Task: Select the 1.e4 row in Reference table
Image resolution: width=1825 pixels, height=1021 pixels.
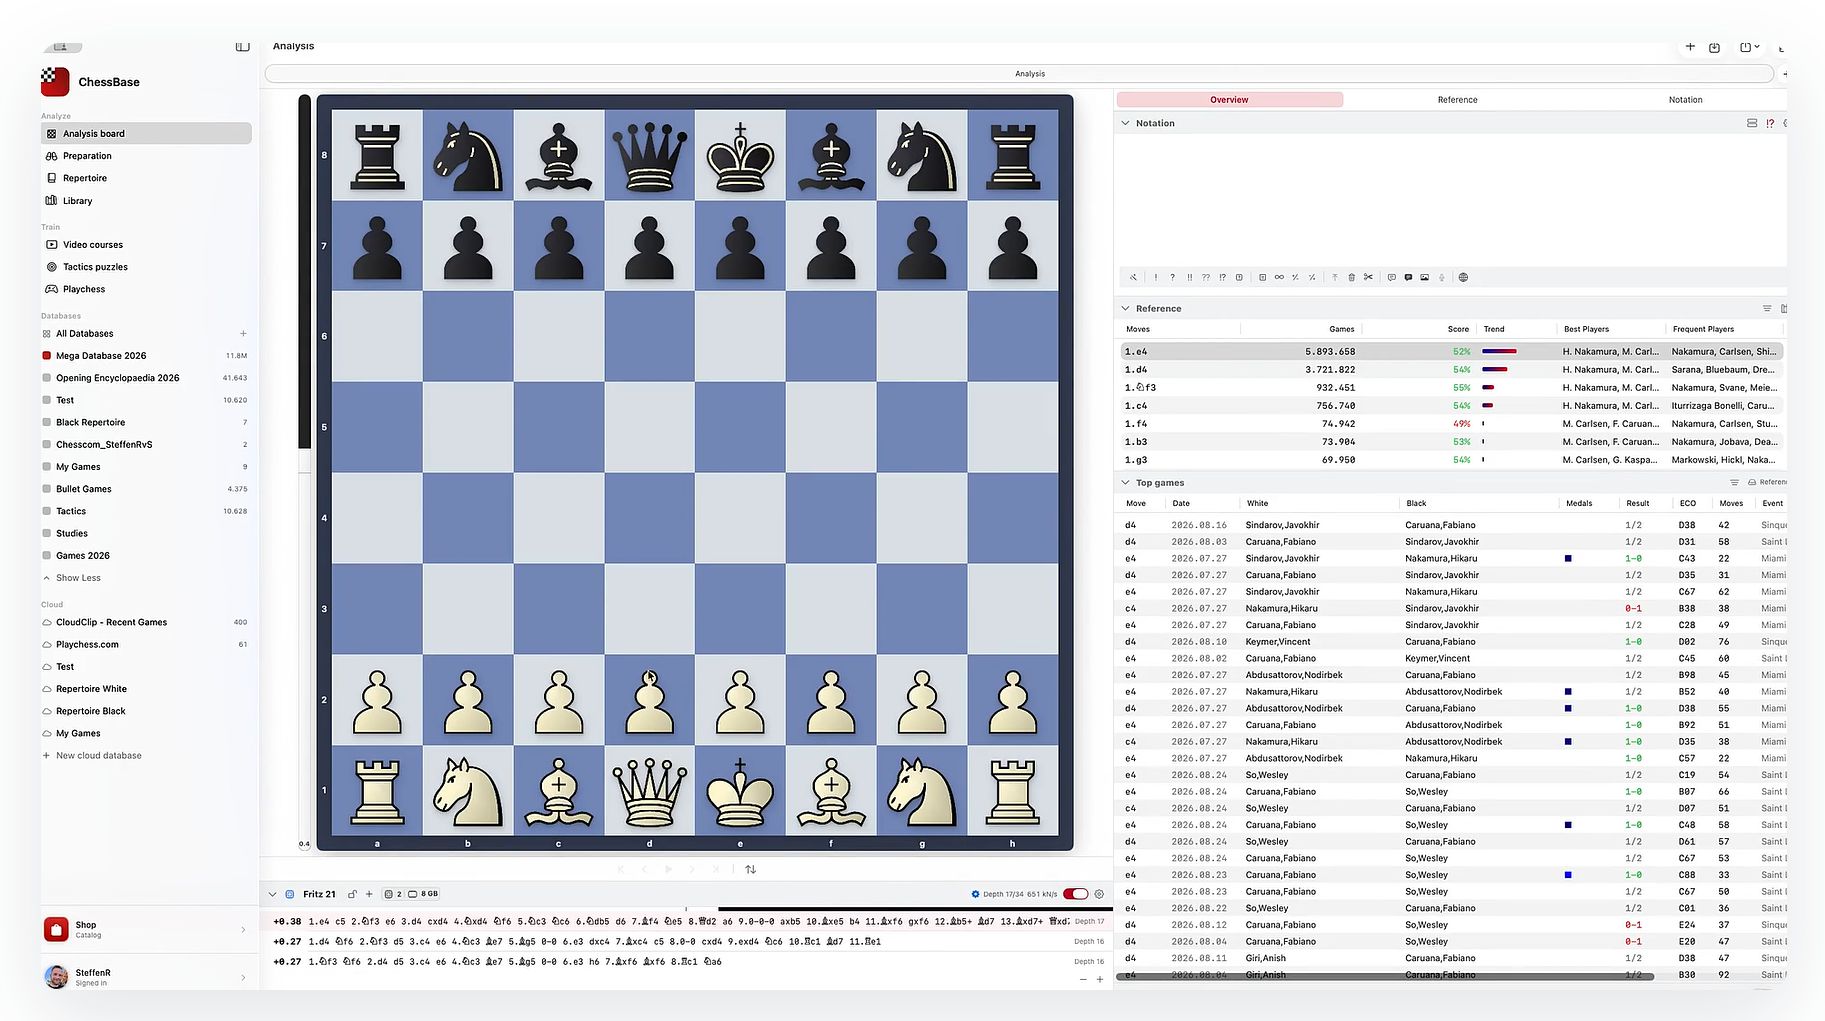Action: 1451,352
